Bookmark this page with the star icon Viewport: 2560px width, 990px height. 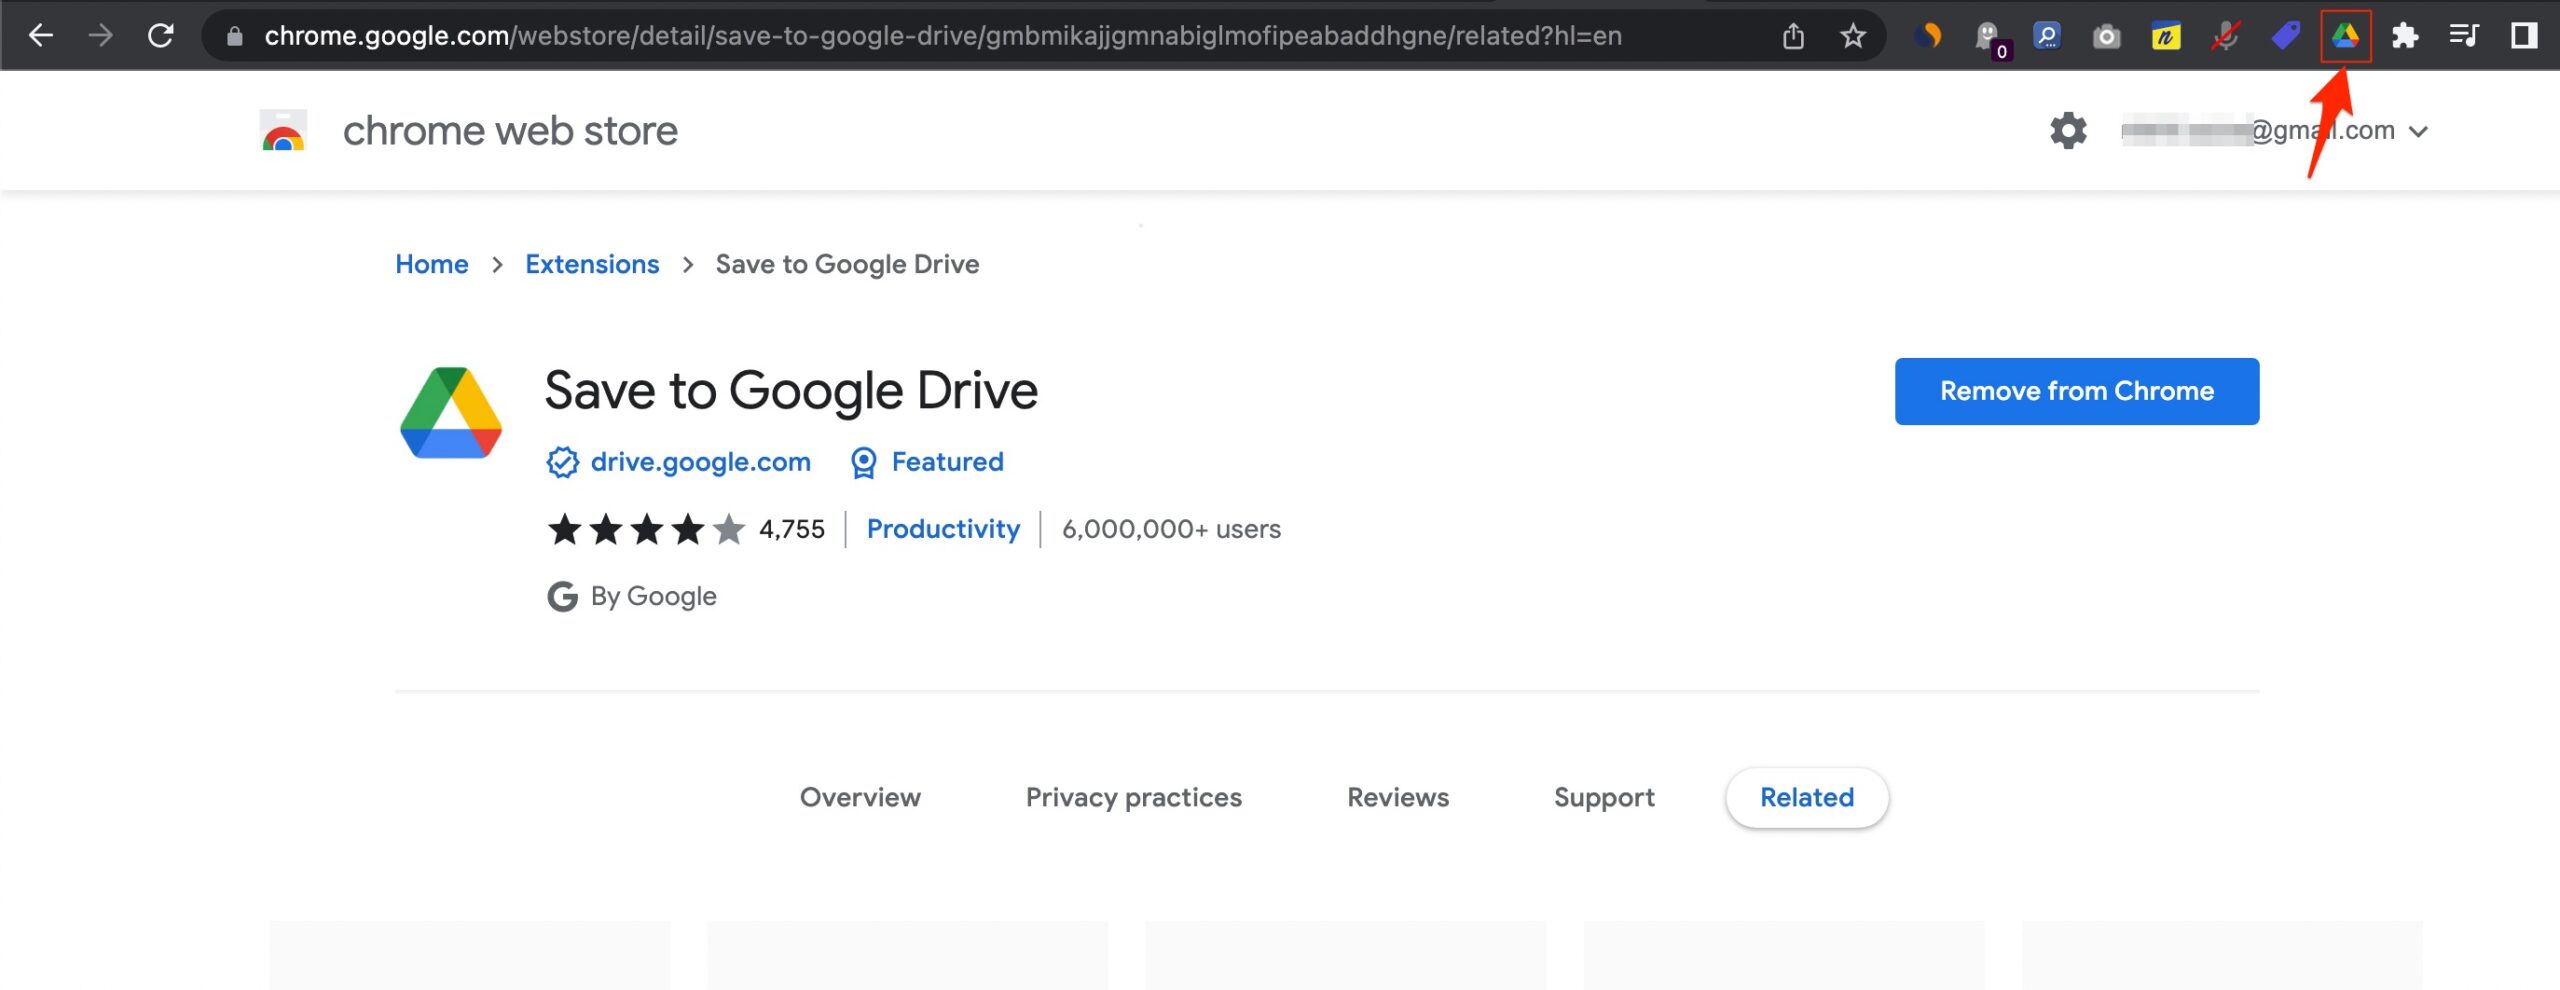tap(1853, 36)
